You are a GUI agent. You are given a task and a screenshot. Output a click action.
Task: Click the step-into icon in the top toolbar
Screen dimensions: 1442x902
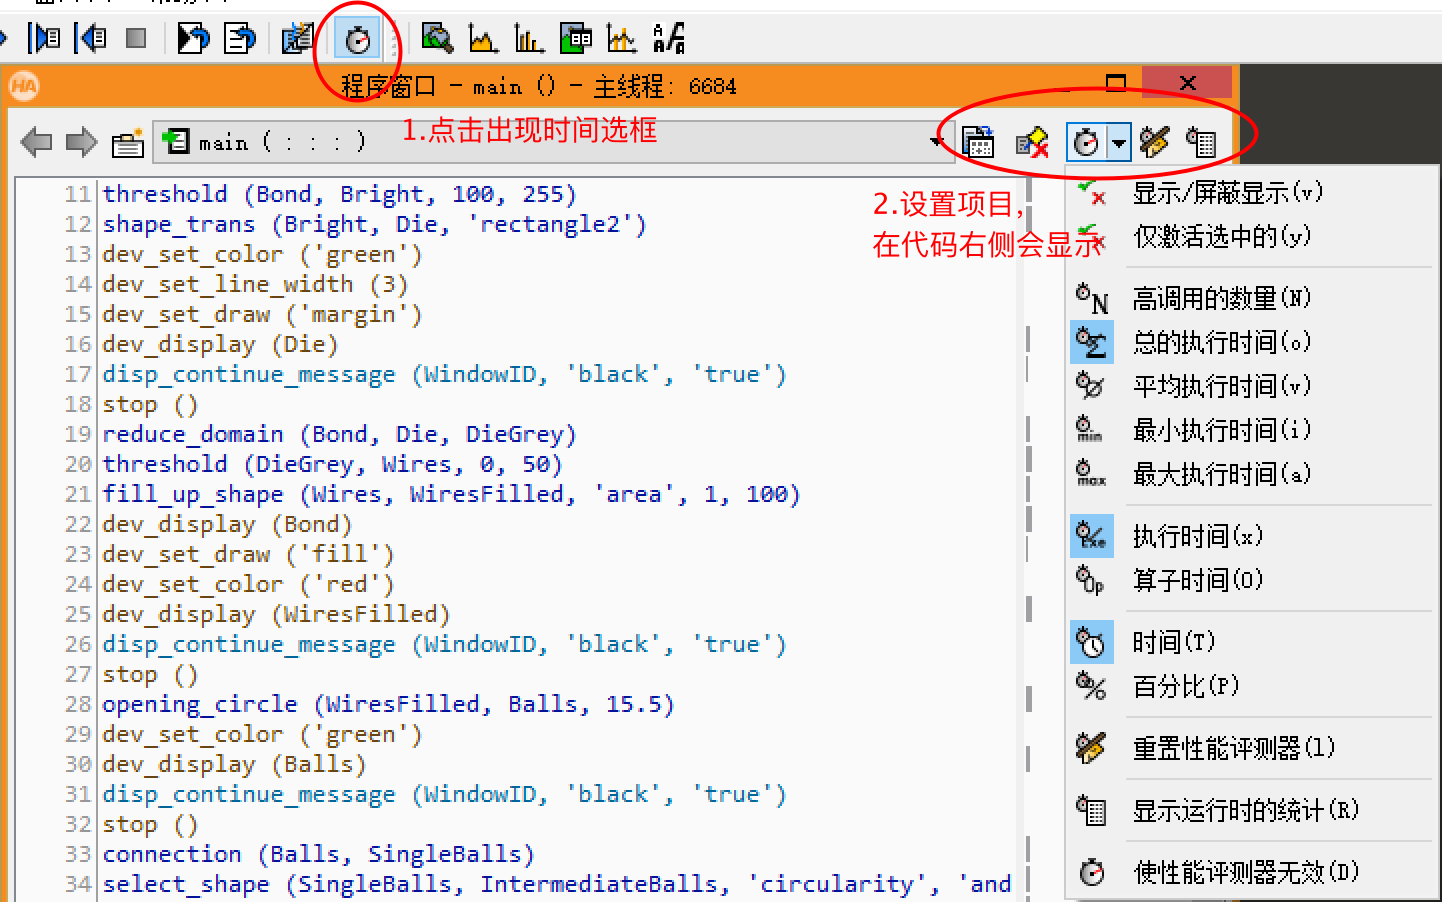click(44, 39)
